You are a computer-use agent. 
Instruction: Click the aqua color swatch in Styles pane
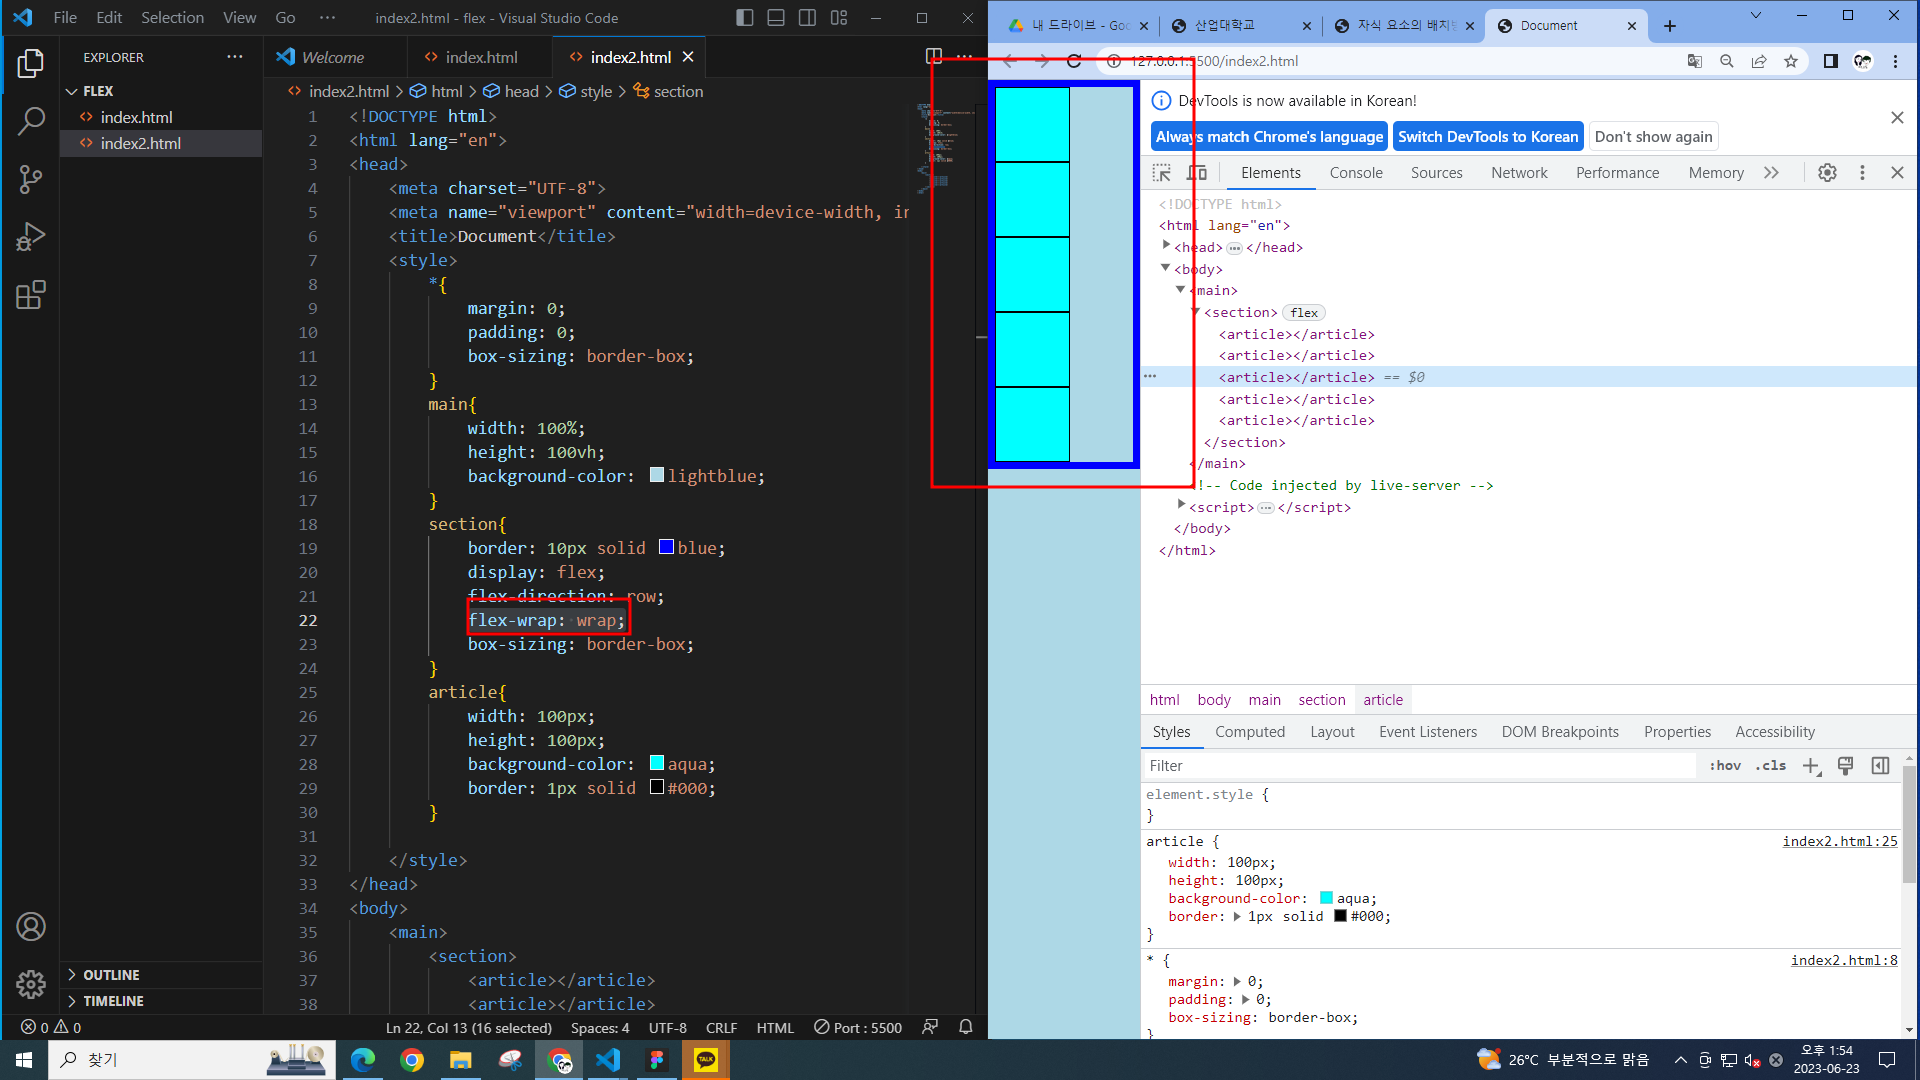(x=1326, y=899)
